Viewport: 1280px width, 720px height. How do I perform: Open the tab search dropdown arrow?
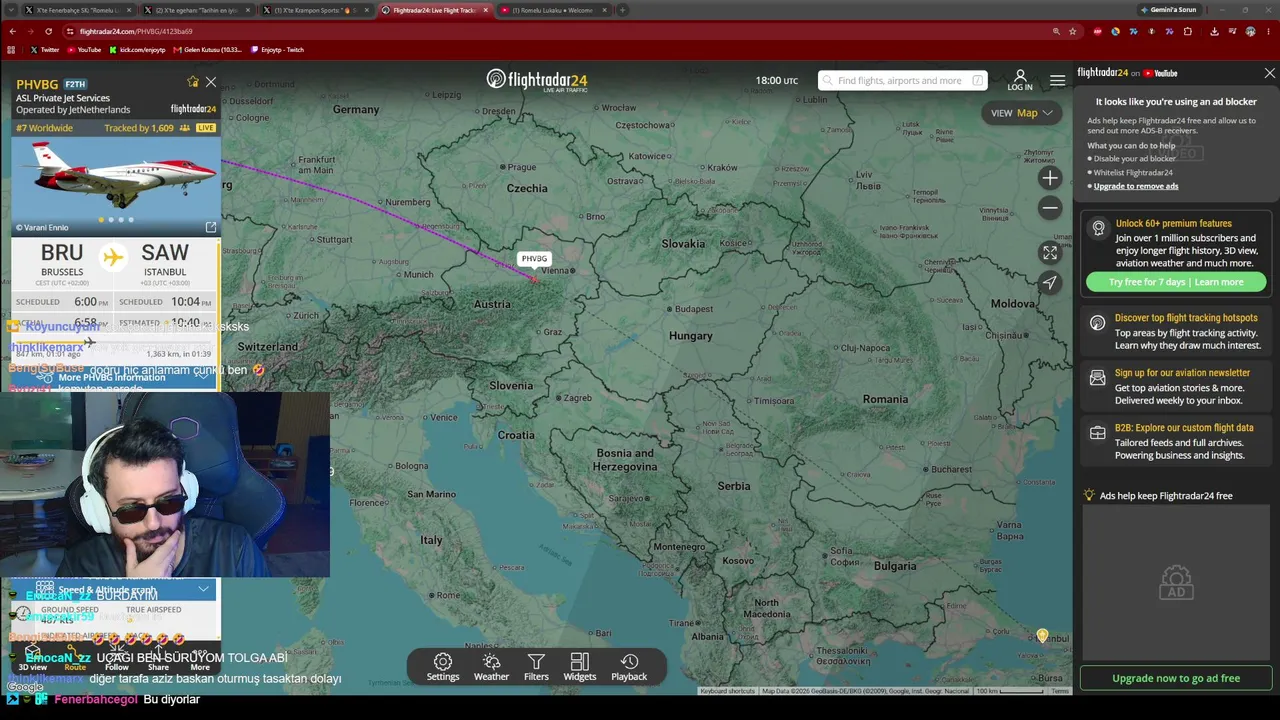(12, 10)
